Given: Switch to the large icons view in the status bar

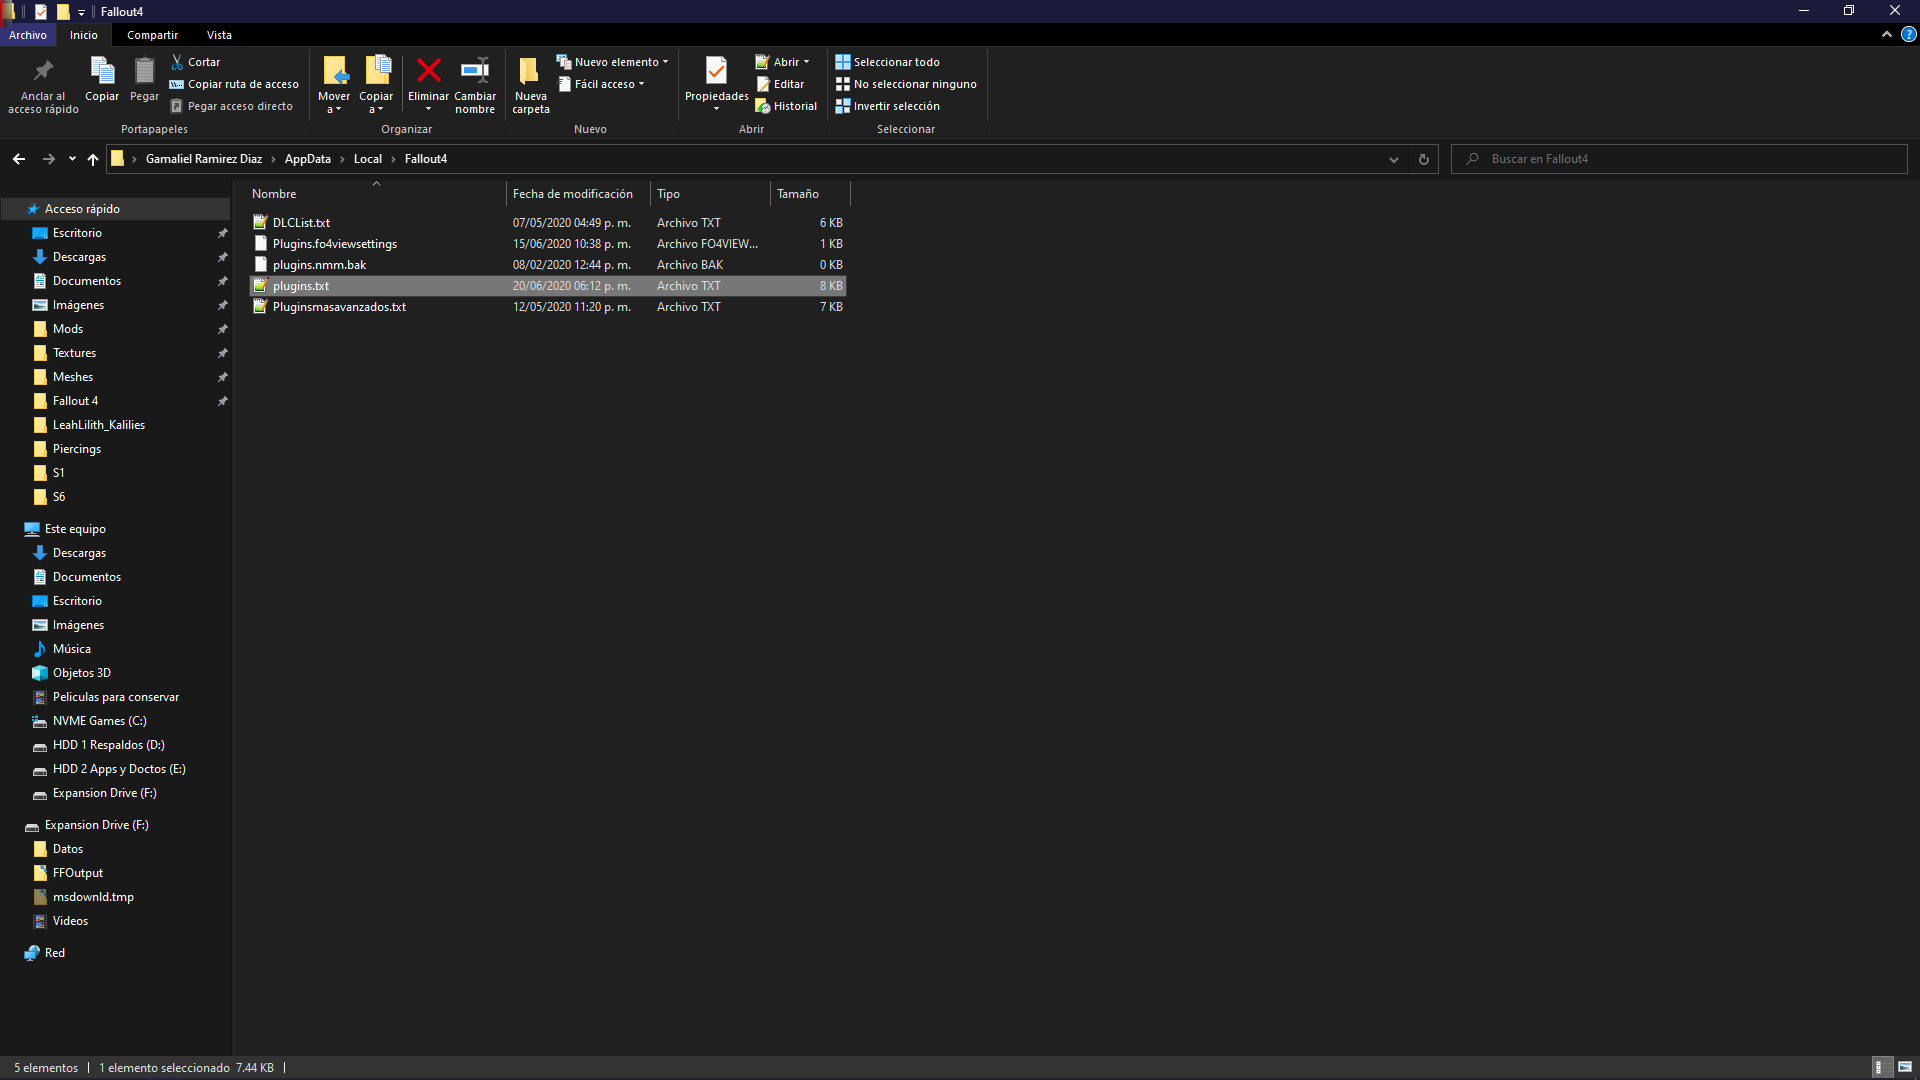Looking at the screenshot, I should click(x=1904, y=1067).
